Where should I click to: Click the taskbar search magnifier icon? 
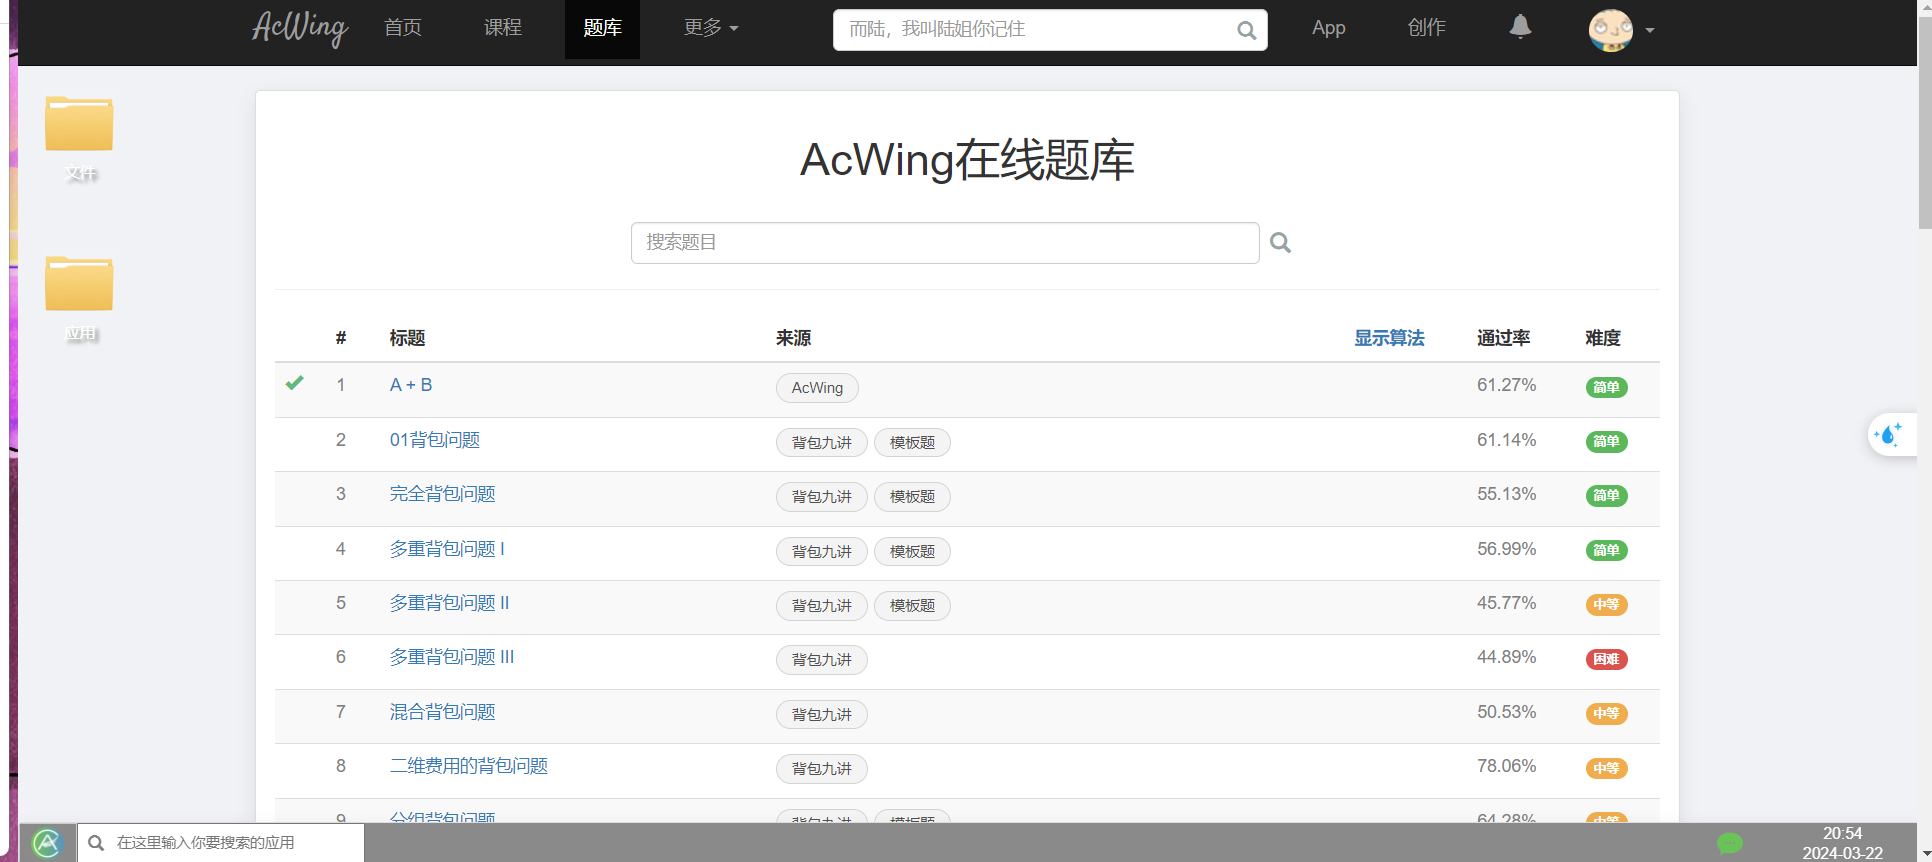tap(96, 843)
